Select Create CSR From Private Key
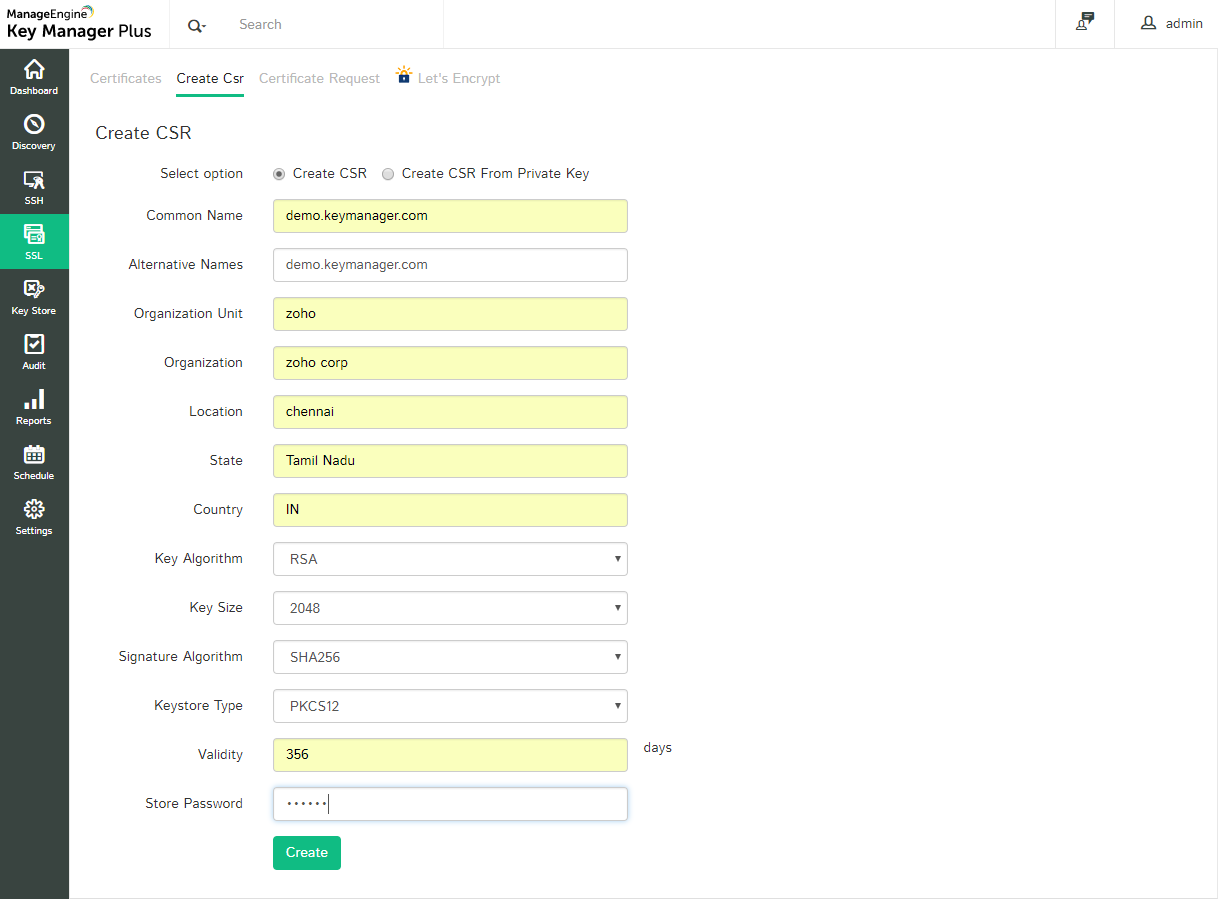The height and width of the screenshot is (899, 1218). (388, 174)
